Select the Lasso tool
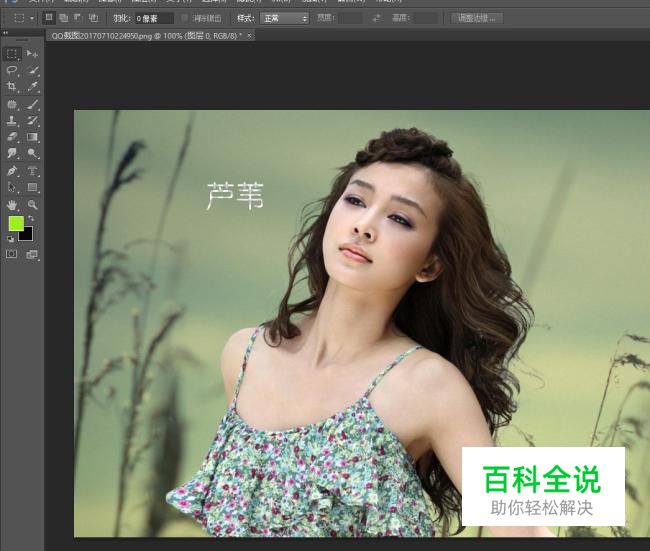Screen dimensions: 650x551 (12, 70)
